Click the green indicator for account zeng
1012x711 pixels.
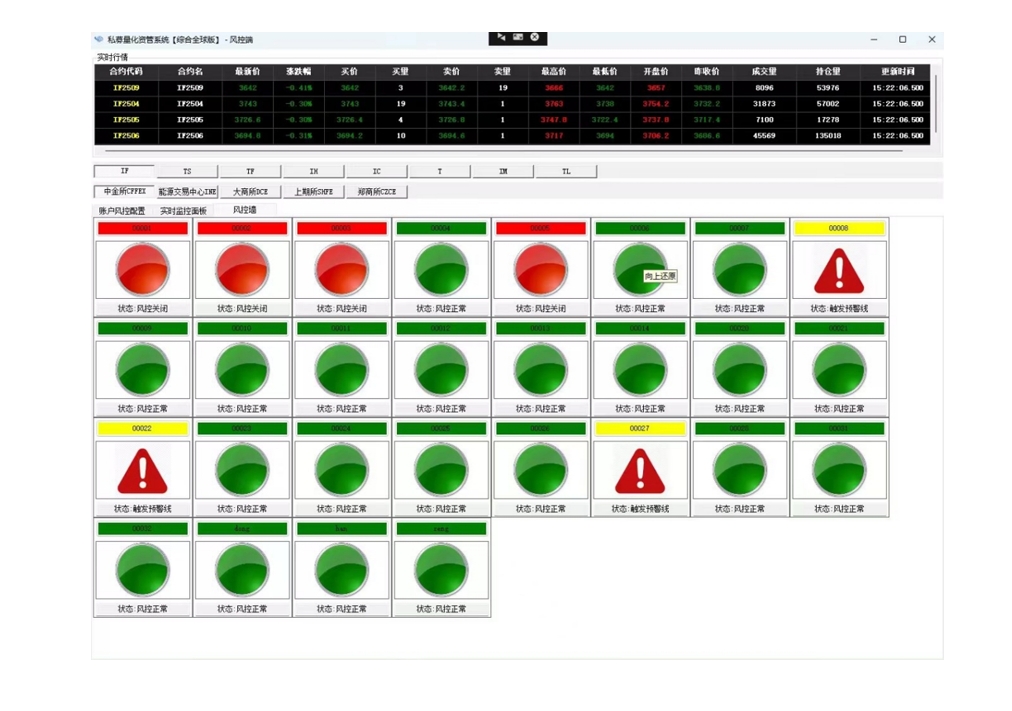pyautogui.click(x=441, y=570)
